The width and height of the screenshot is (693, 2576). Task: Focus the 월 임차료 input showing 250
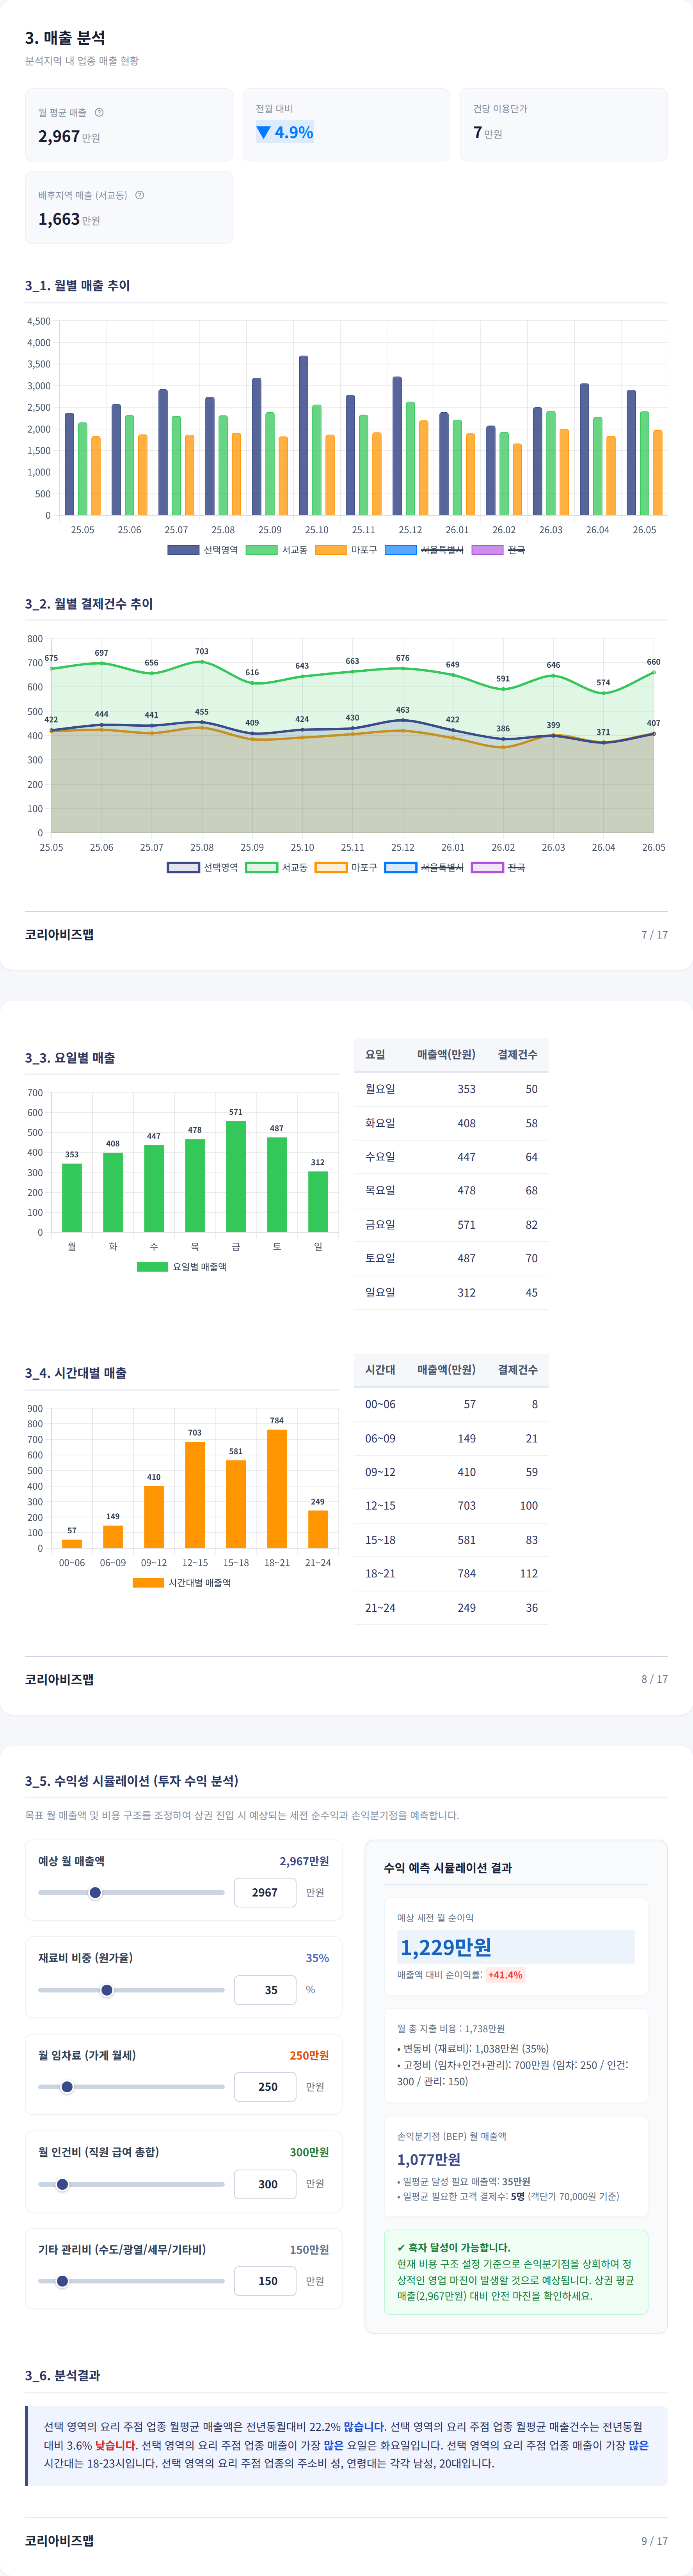[x=265, y=2087]
